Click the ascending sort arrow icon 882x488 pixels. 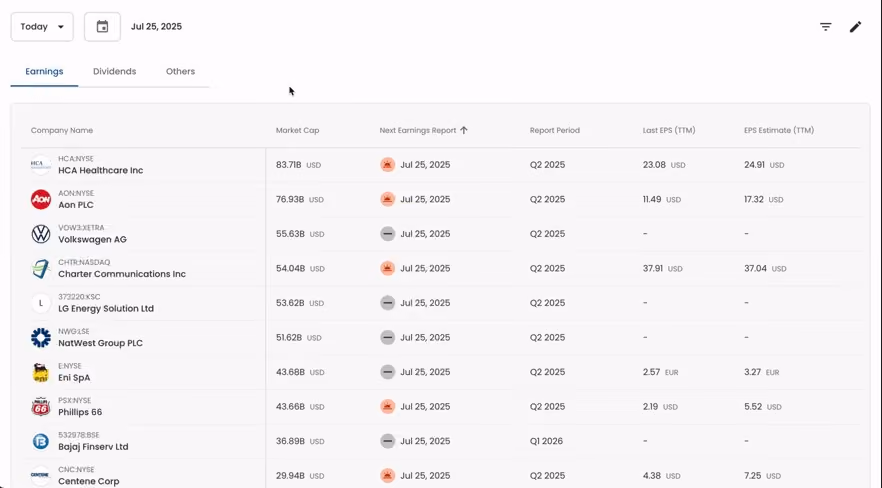tap(464, 130)
